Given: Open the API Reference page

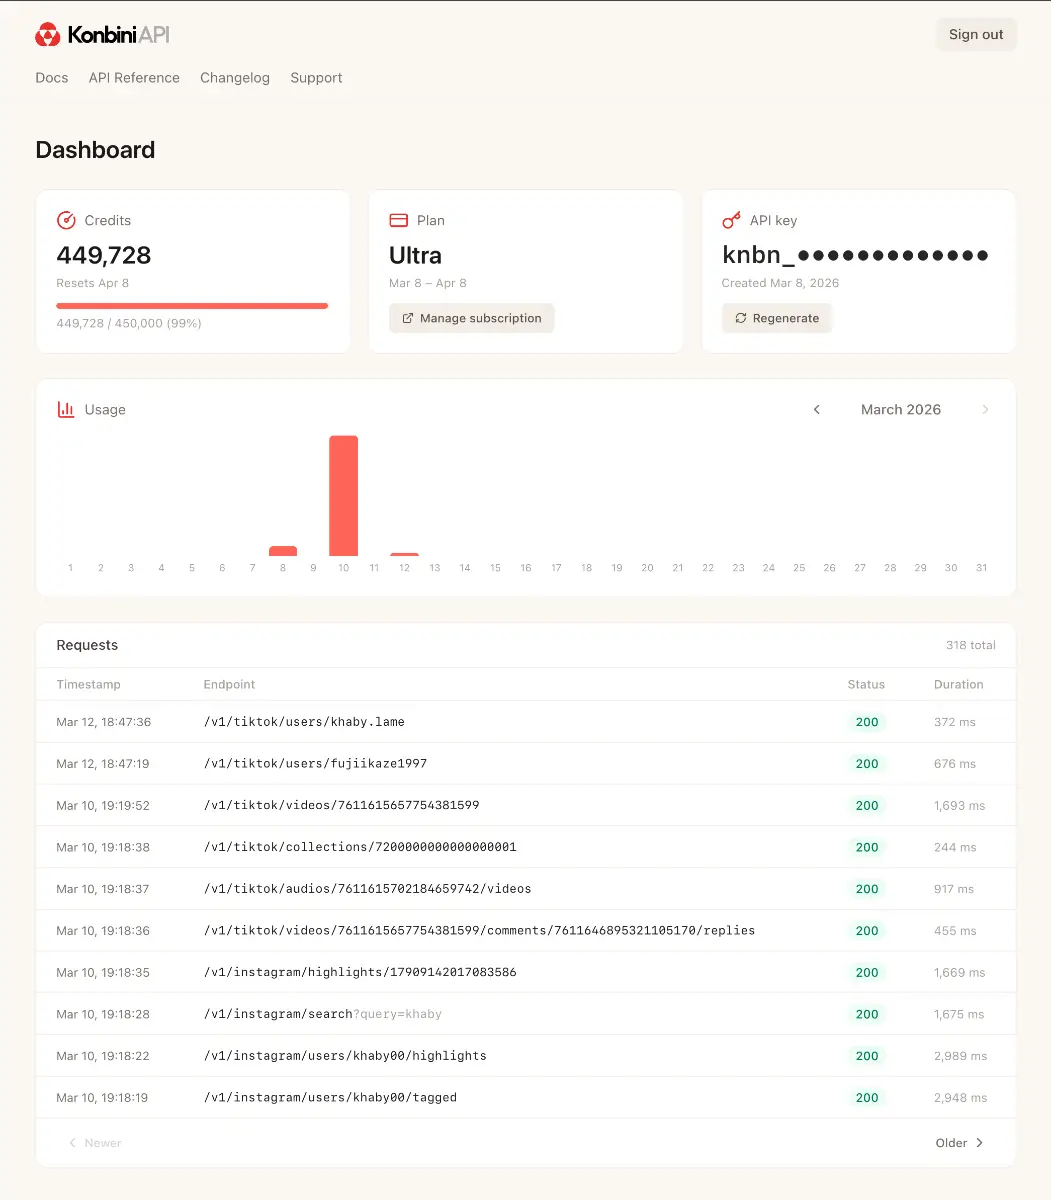Looking at the screenshot, I should click(134, 78).
